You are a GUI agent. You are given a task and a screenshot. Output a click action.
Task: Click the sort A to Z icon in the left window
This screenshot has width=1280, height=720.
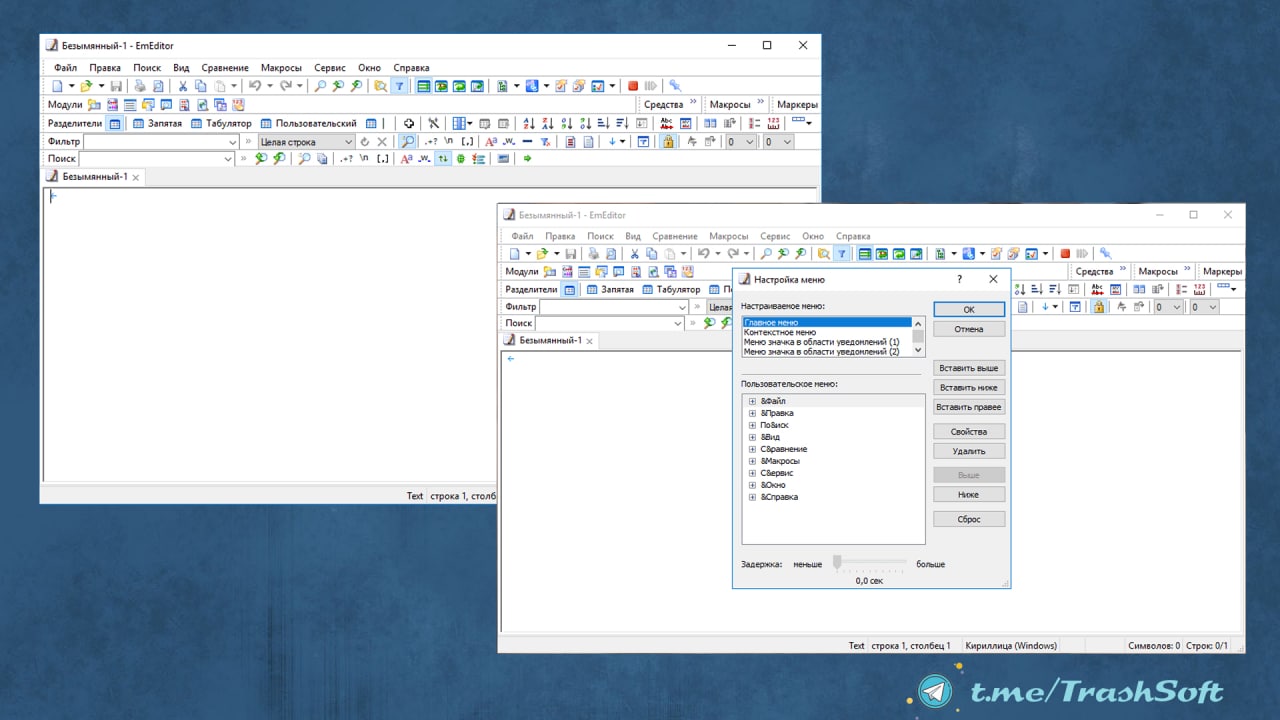(528, 124)
